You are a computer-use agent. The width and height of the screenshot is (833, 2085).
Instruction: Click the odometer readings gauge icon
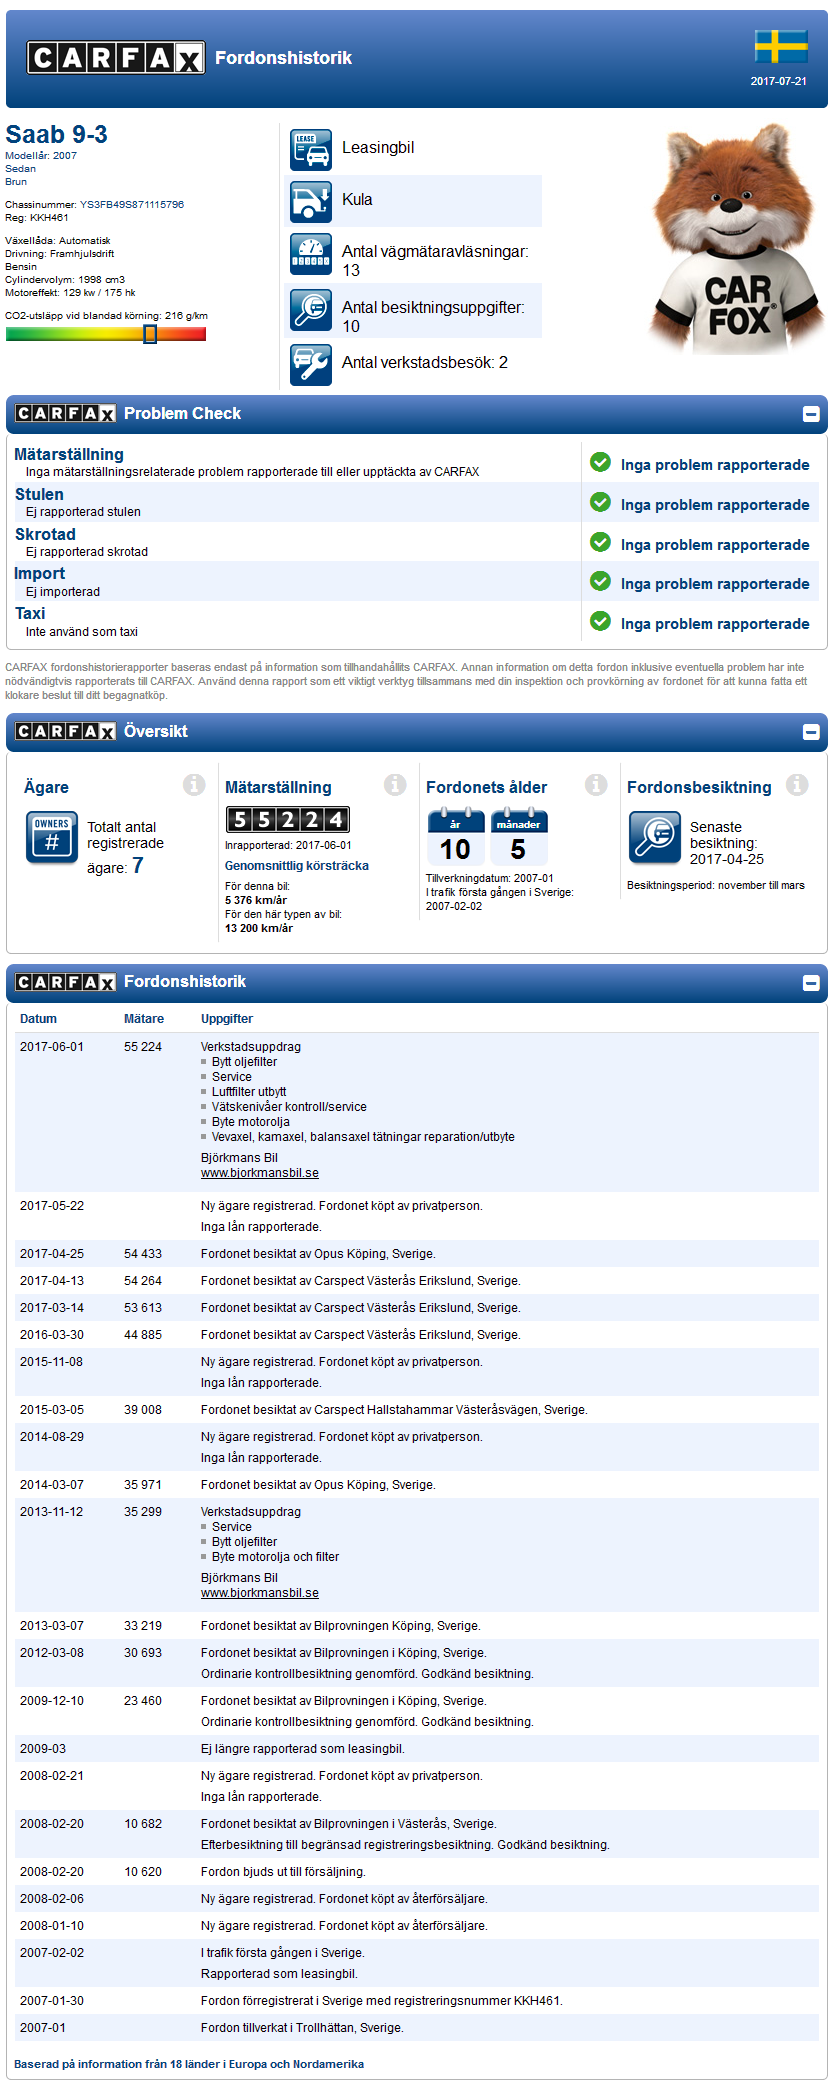pyautogui.click(x=311, y=254)
